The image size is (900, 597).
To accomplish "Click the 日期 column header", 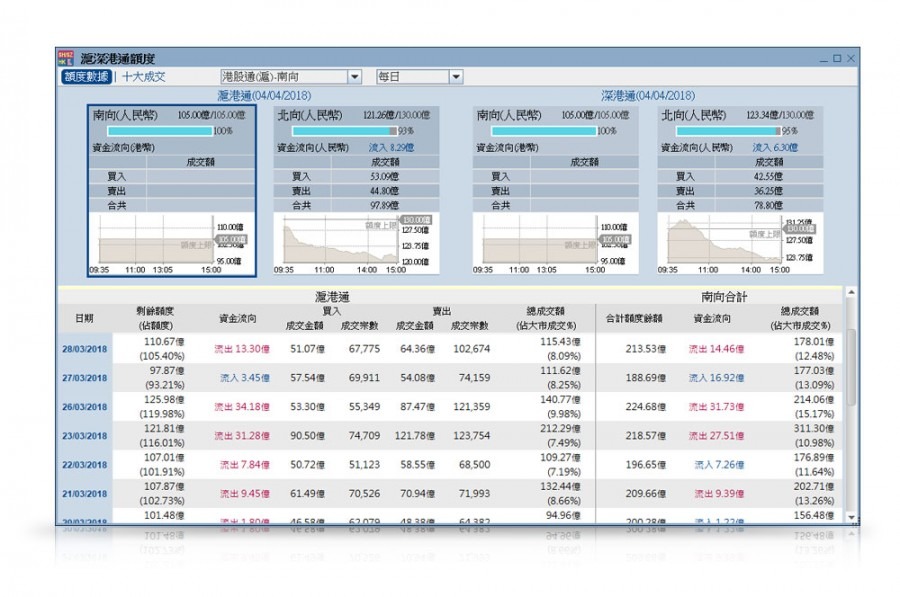I will [x=84, y=318].
